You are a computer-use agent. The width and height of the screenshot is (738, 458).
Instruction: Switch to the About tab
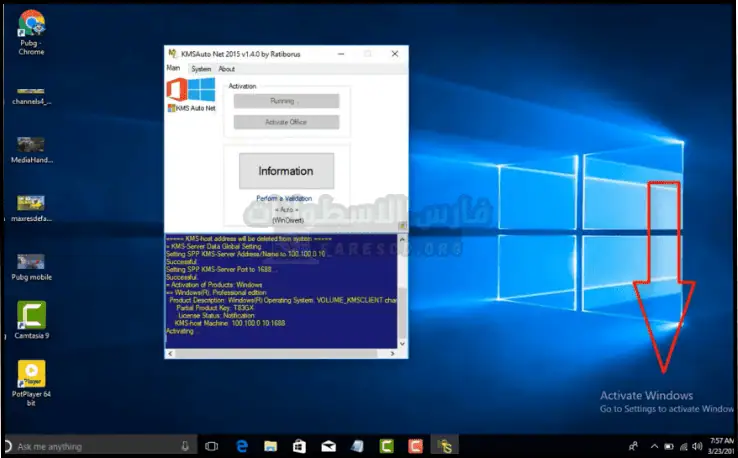tap(227, 69)
